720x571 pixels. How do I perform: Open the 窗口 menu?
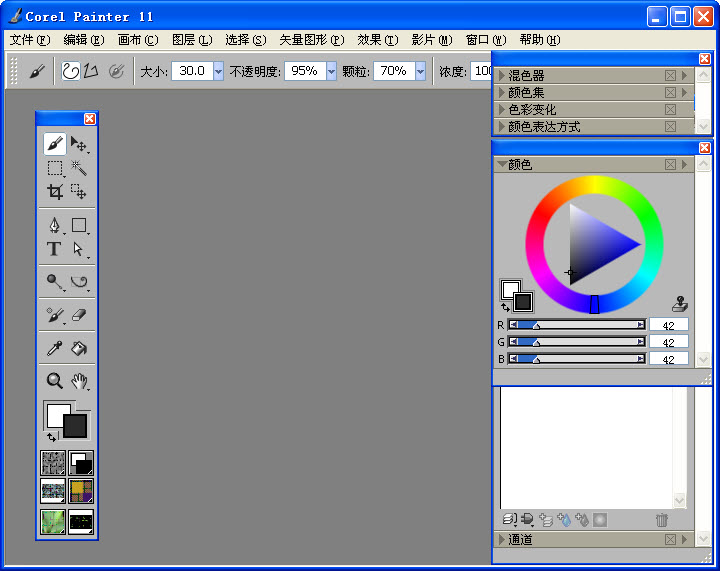click(x=486, y=40)
